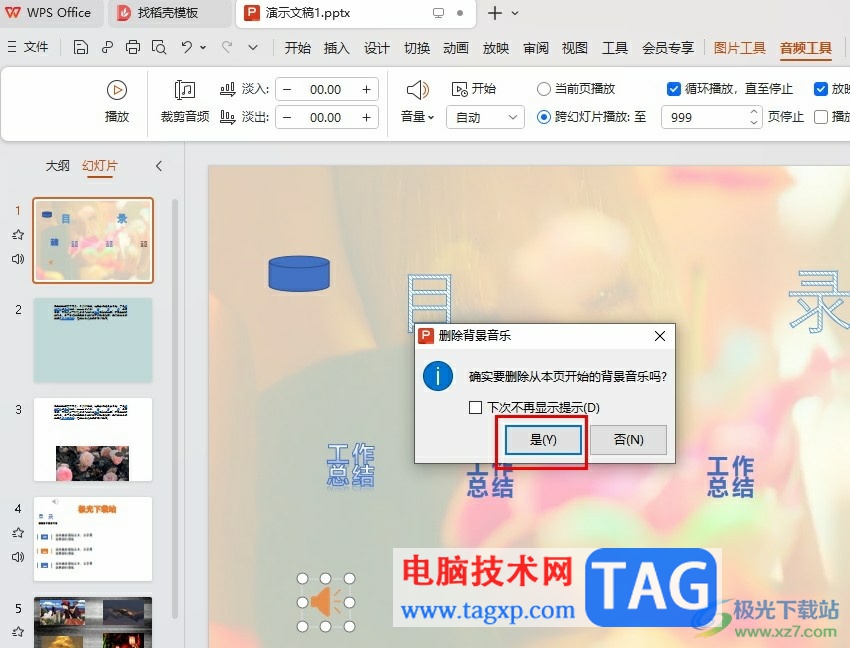
Task: Select slide 4 thumbnail
Action: coord(93,539)
